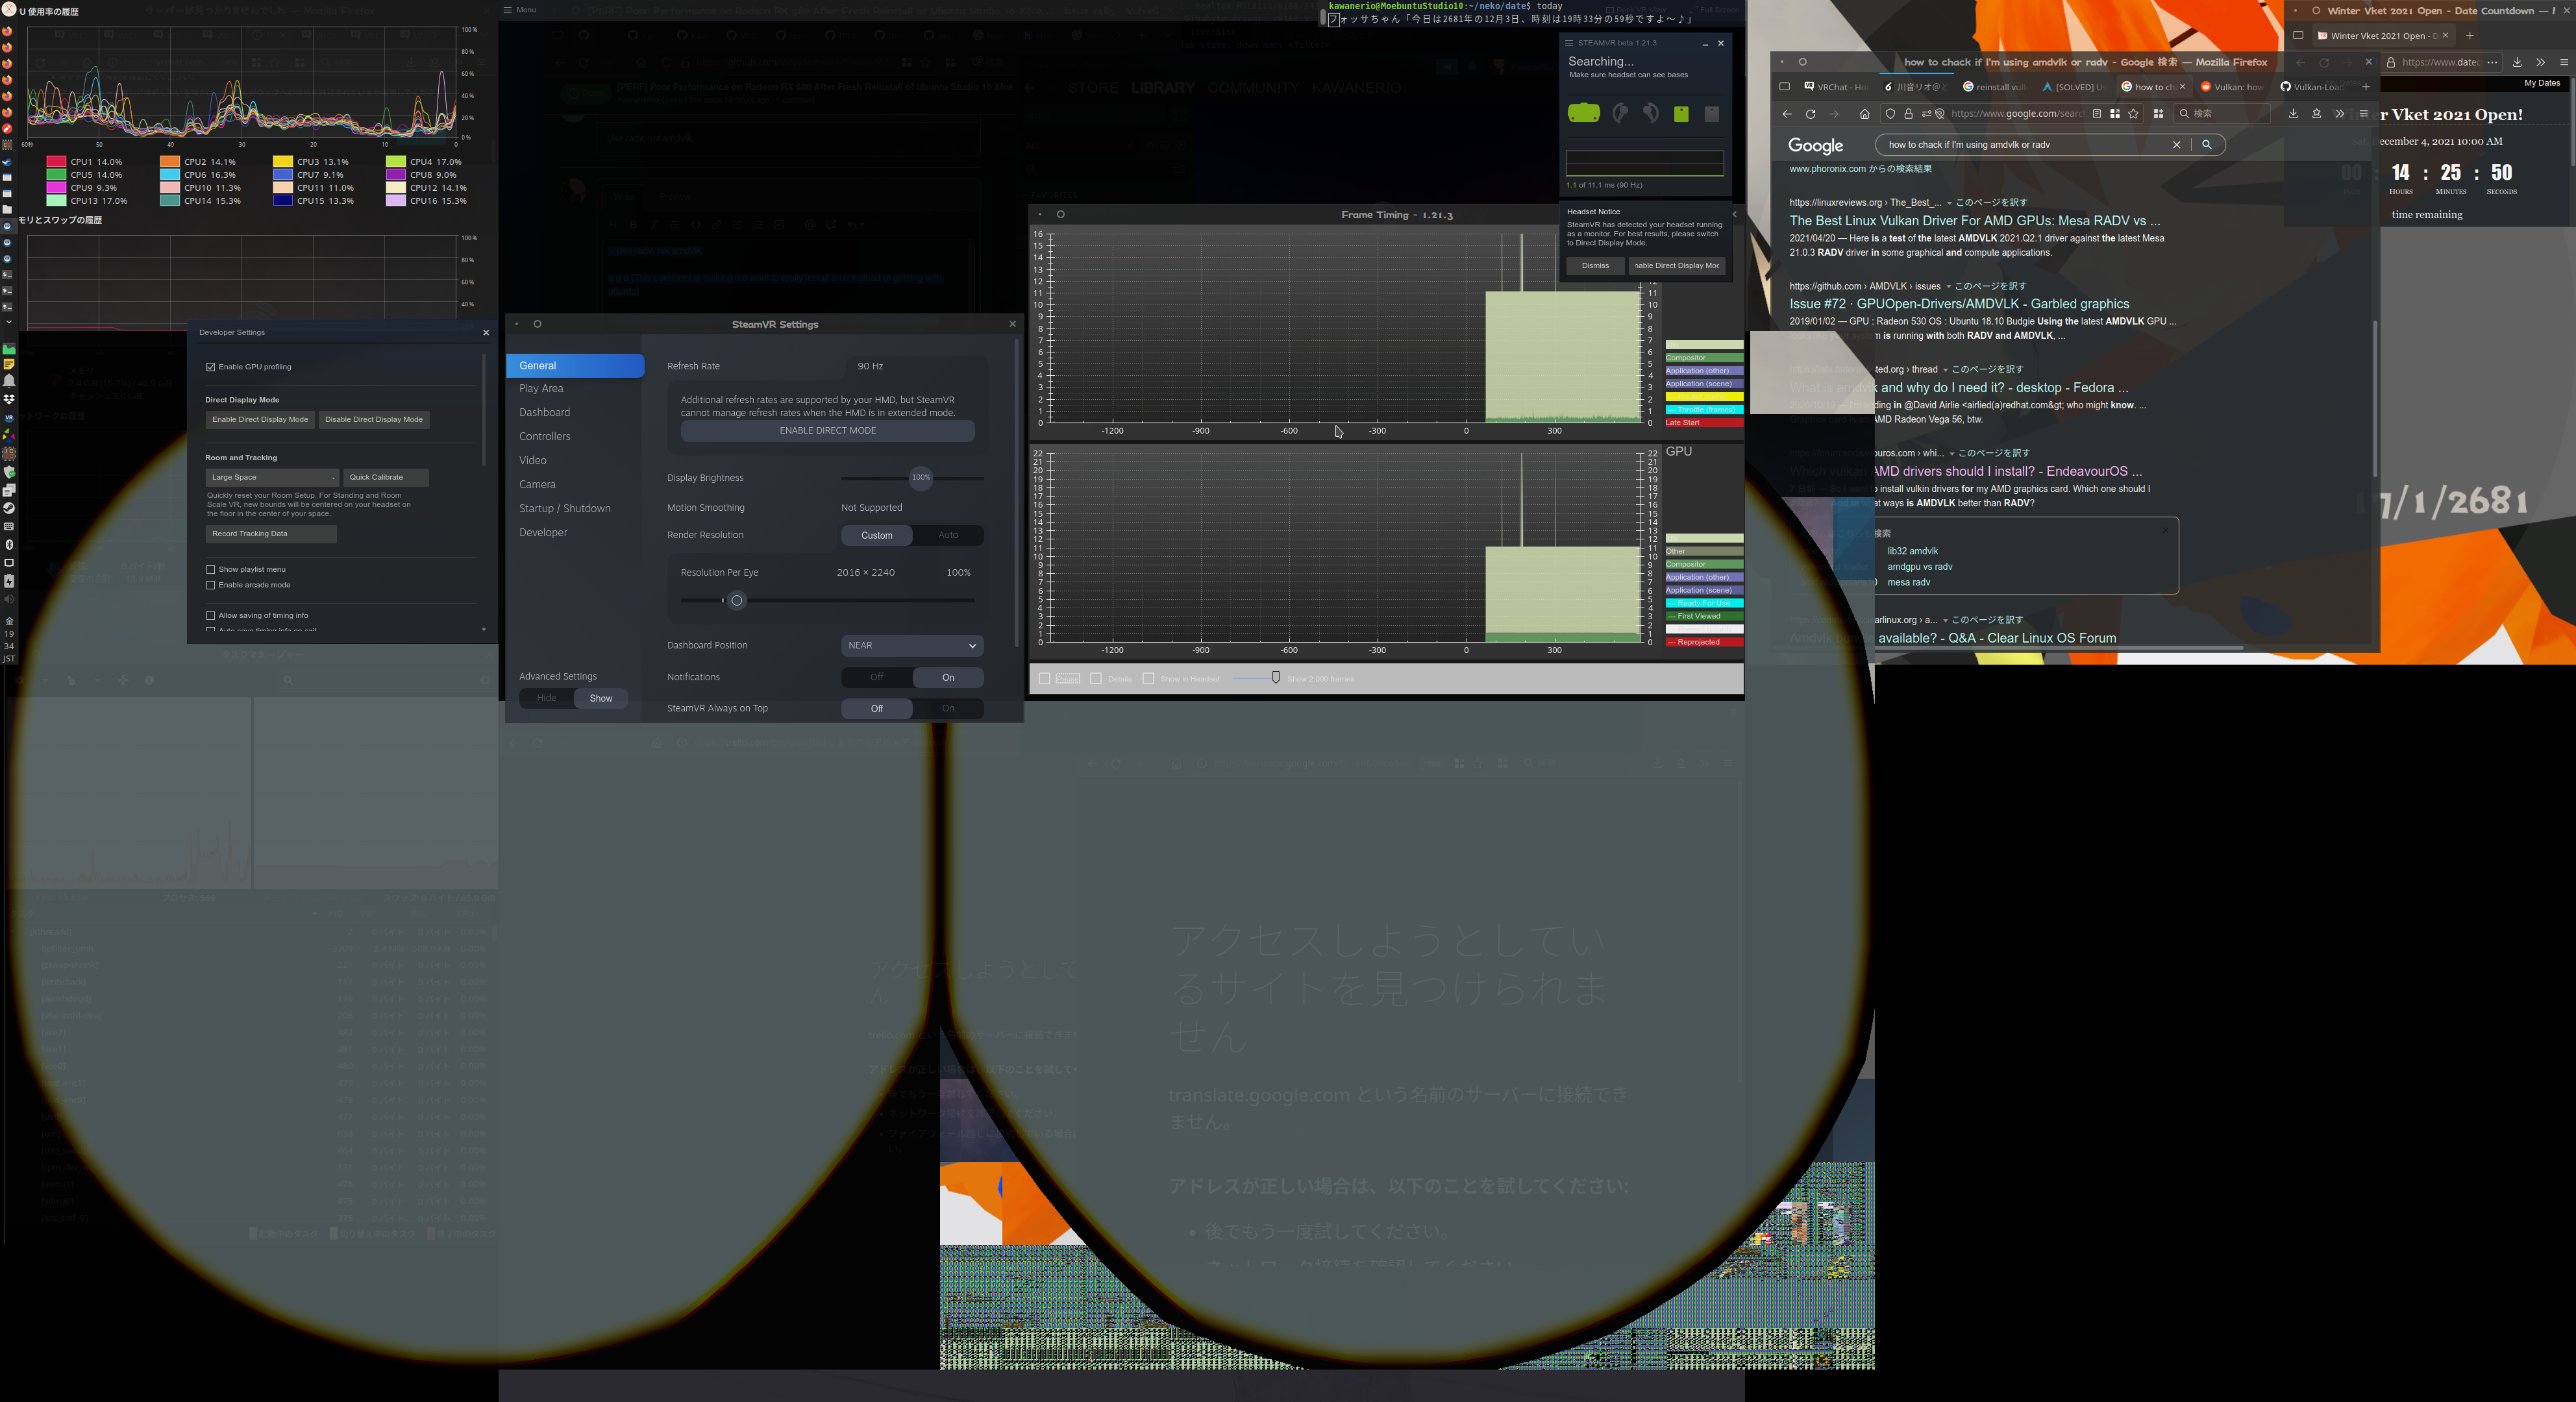
Task: Click the Firefox reload button in Google window
Action: 1810,114
